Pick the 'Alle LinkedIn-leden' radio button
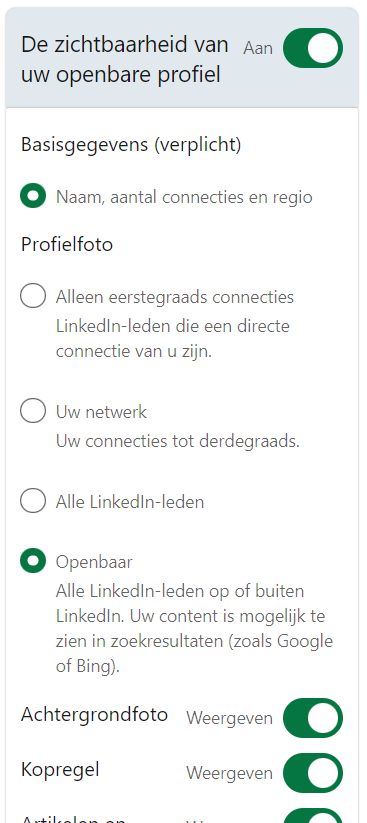This screenshot has height=823, width=367. pyautogui.click(x=33, y=501)
